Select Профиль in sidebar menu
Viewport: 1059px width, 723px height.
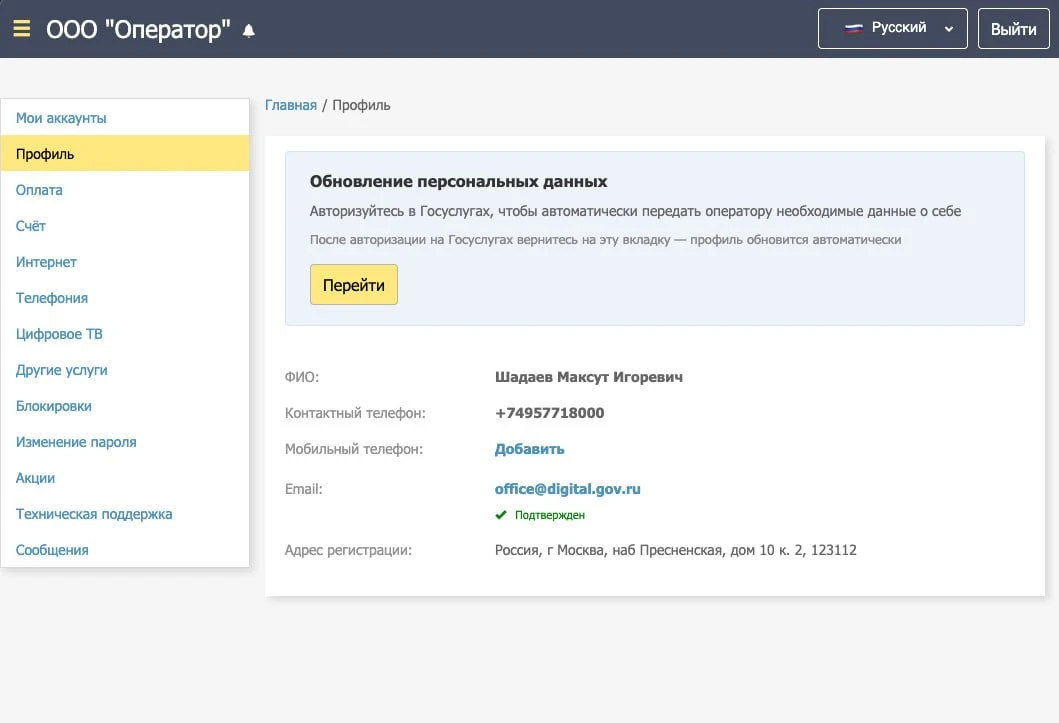(x=125, y=153)
